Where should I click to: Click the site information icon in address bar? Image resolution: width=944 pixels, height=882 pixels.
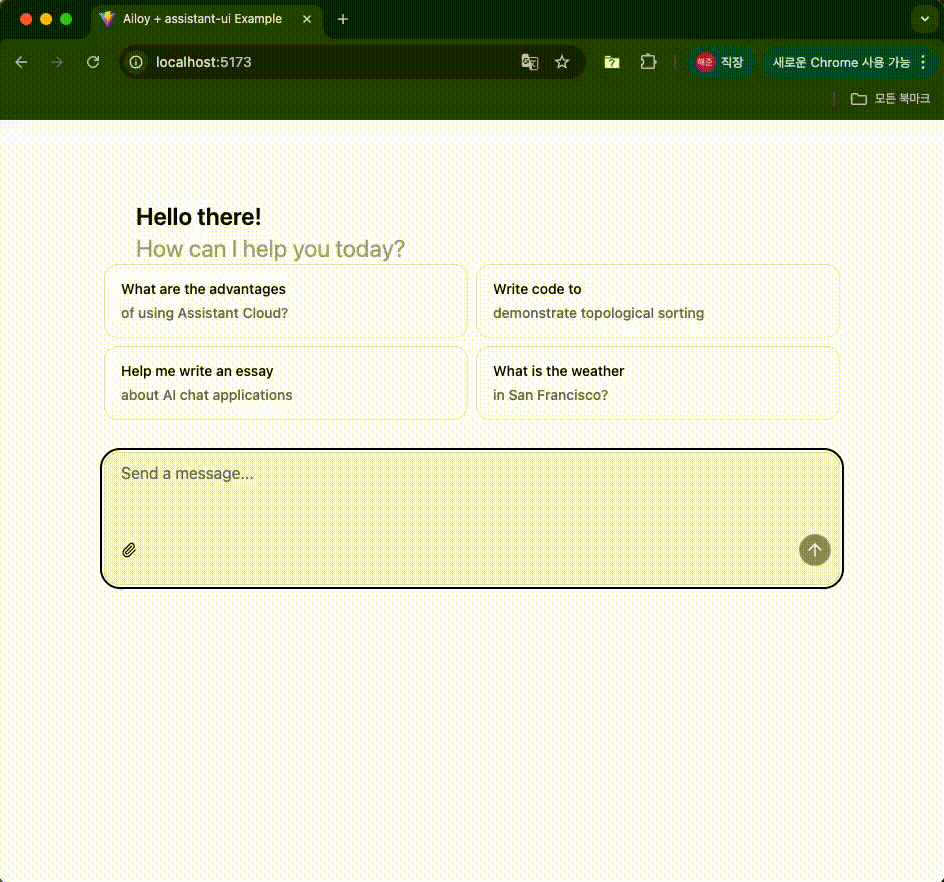click(x=138, y=62)
